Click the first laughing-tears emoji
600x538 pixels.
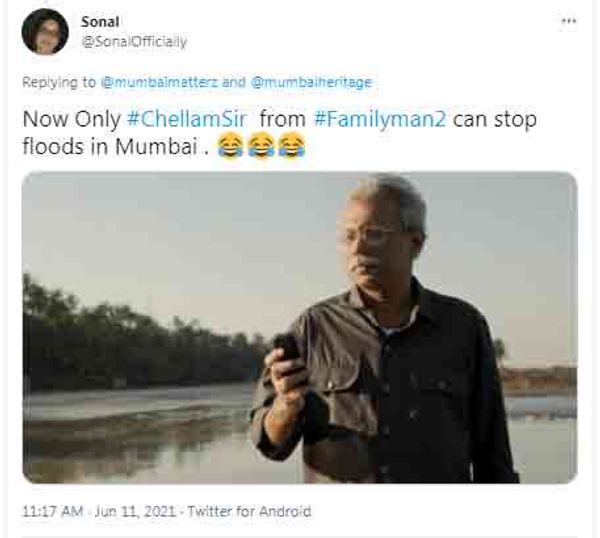click(230, 146)
